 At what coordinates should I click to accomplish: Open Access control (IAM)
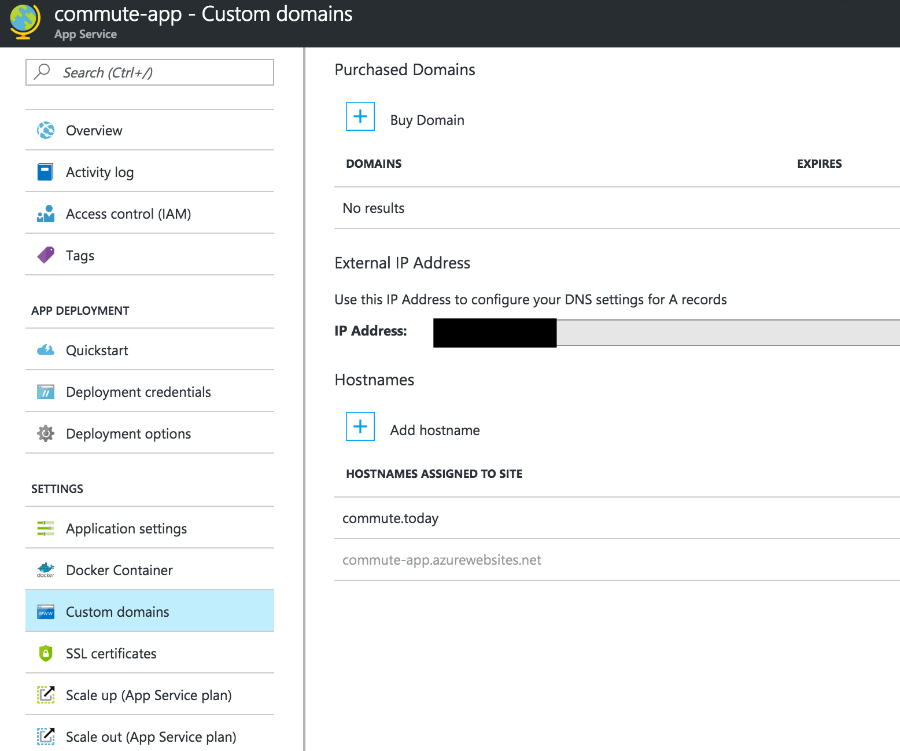[149, 214]
